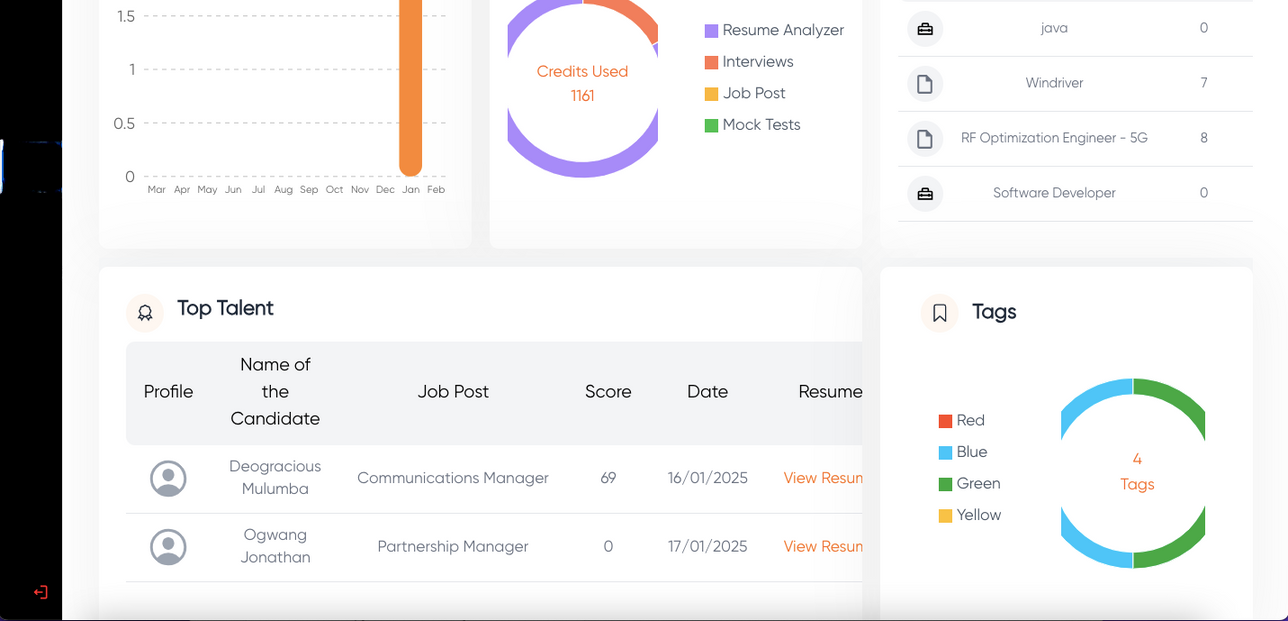
Task: Click document icon beside RF Optimization Engineer
Action: tap(925, 139)
